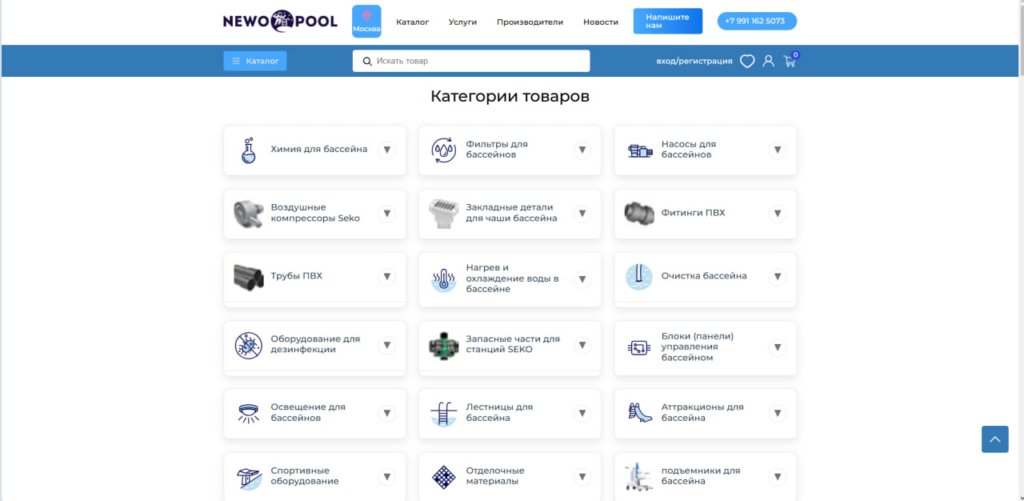Expand the Оборудование для дезинфекции category

387,345
